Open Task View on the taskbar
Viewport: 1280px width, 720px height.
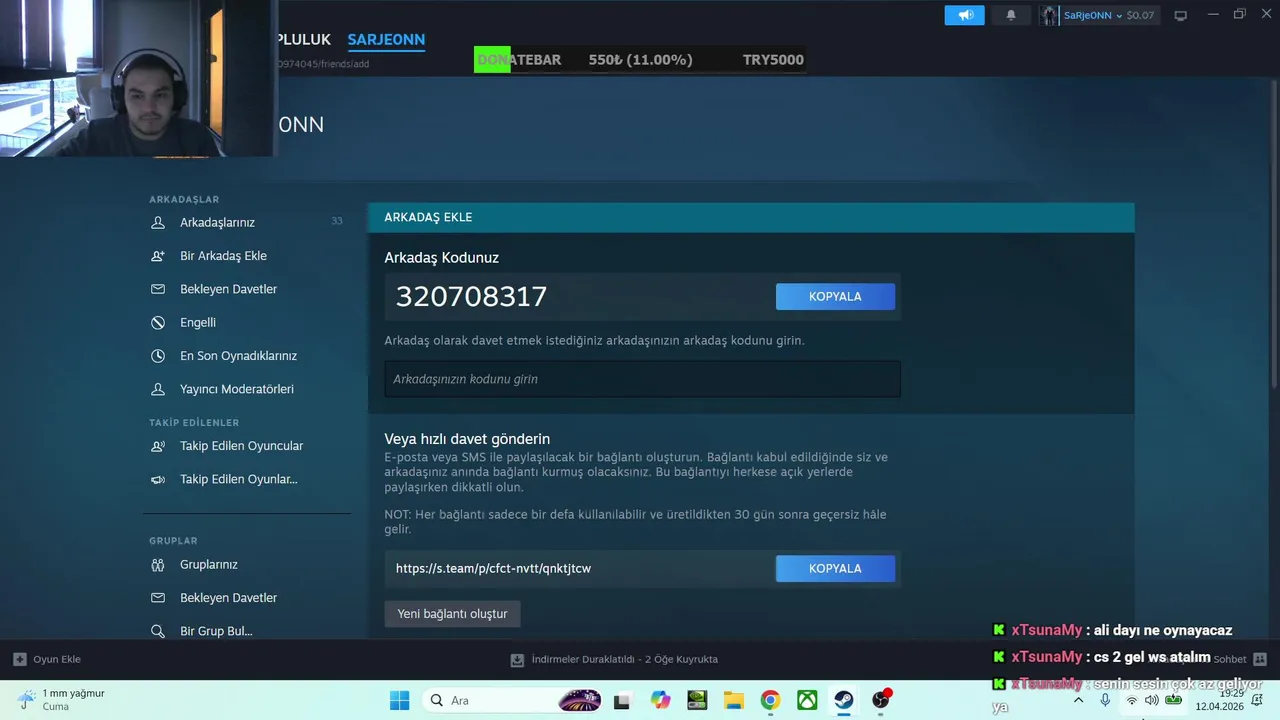point(622,700)
